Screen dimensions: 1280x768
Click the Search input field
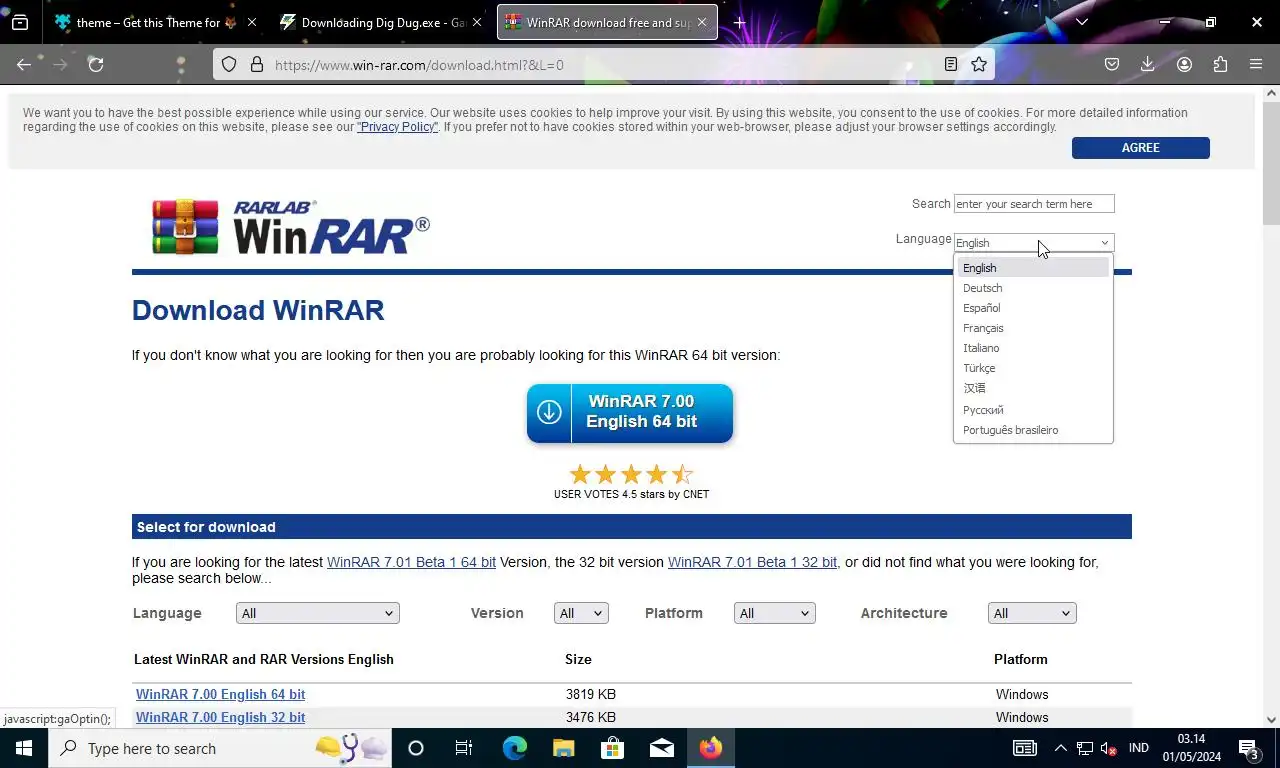tap(1034, 204)
